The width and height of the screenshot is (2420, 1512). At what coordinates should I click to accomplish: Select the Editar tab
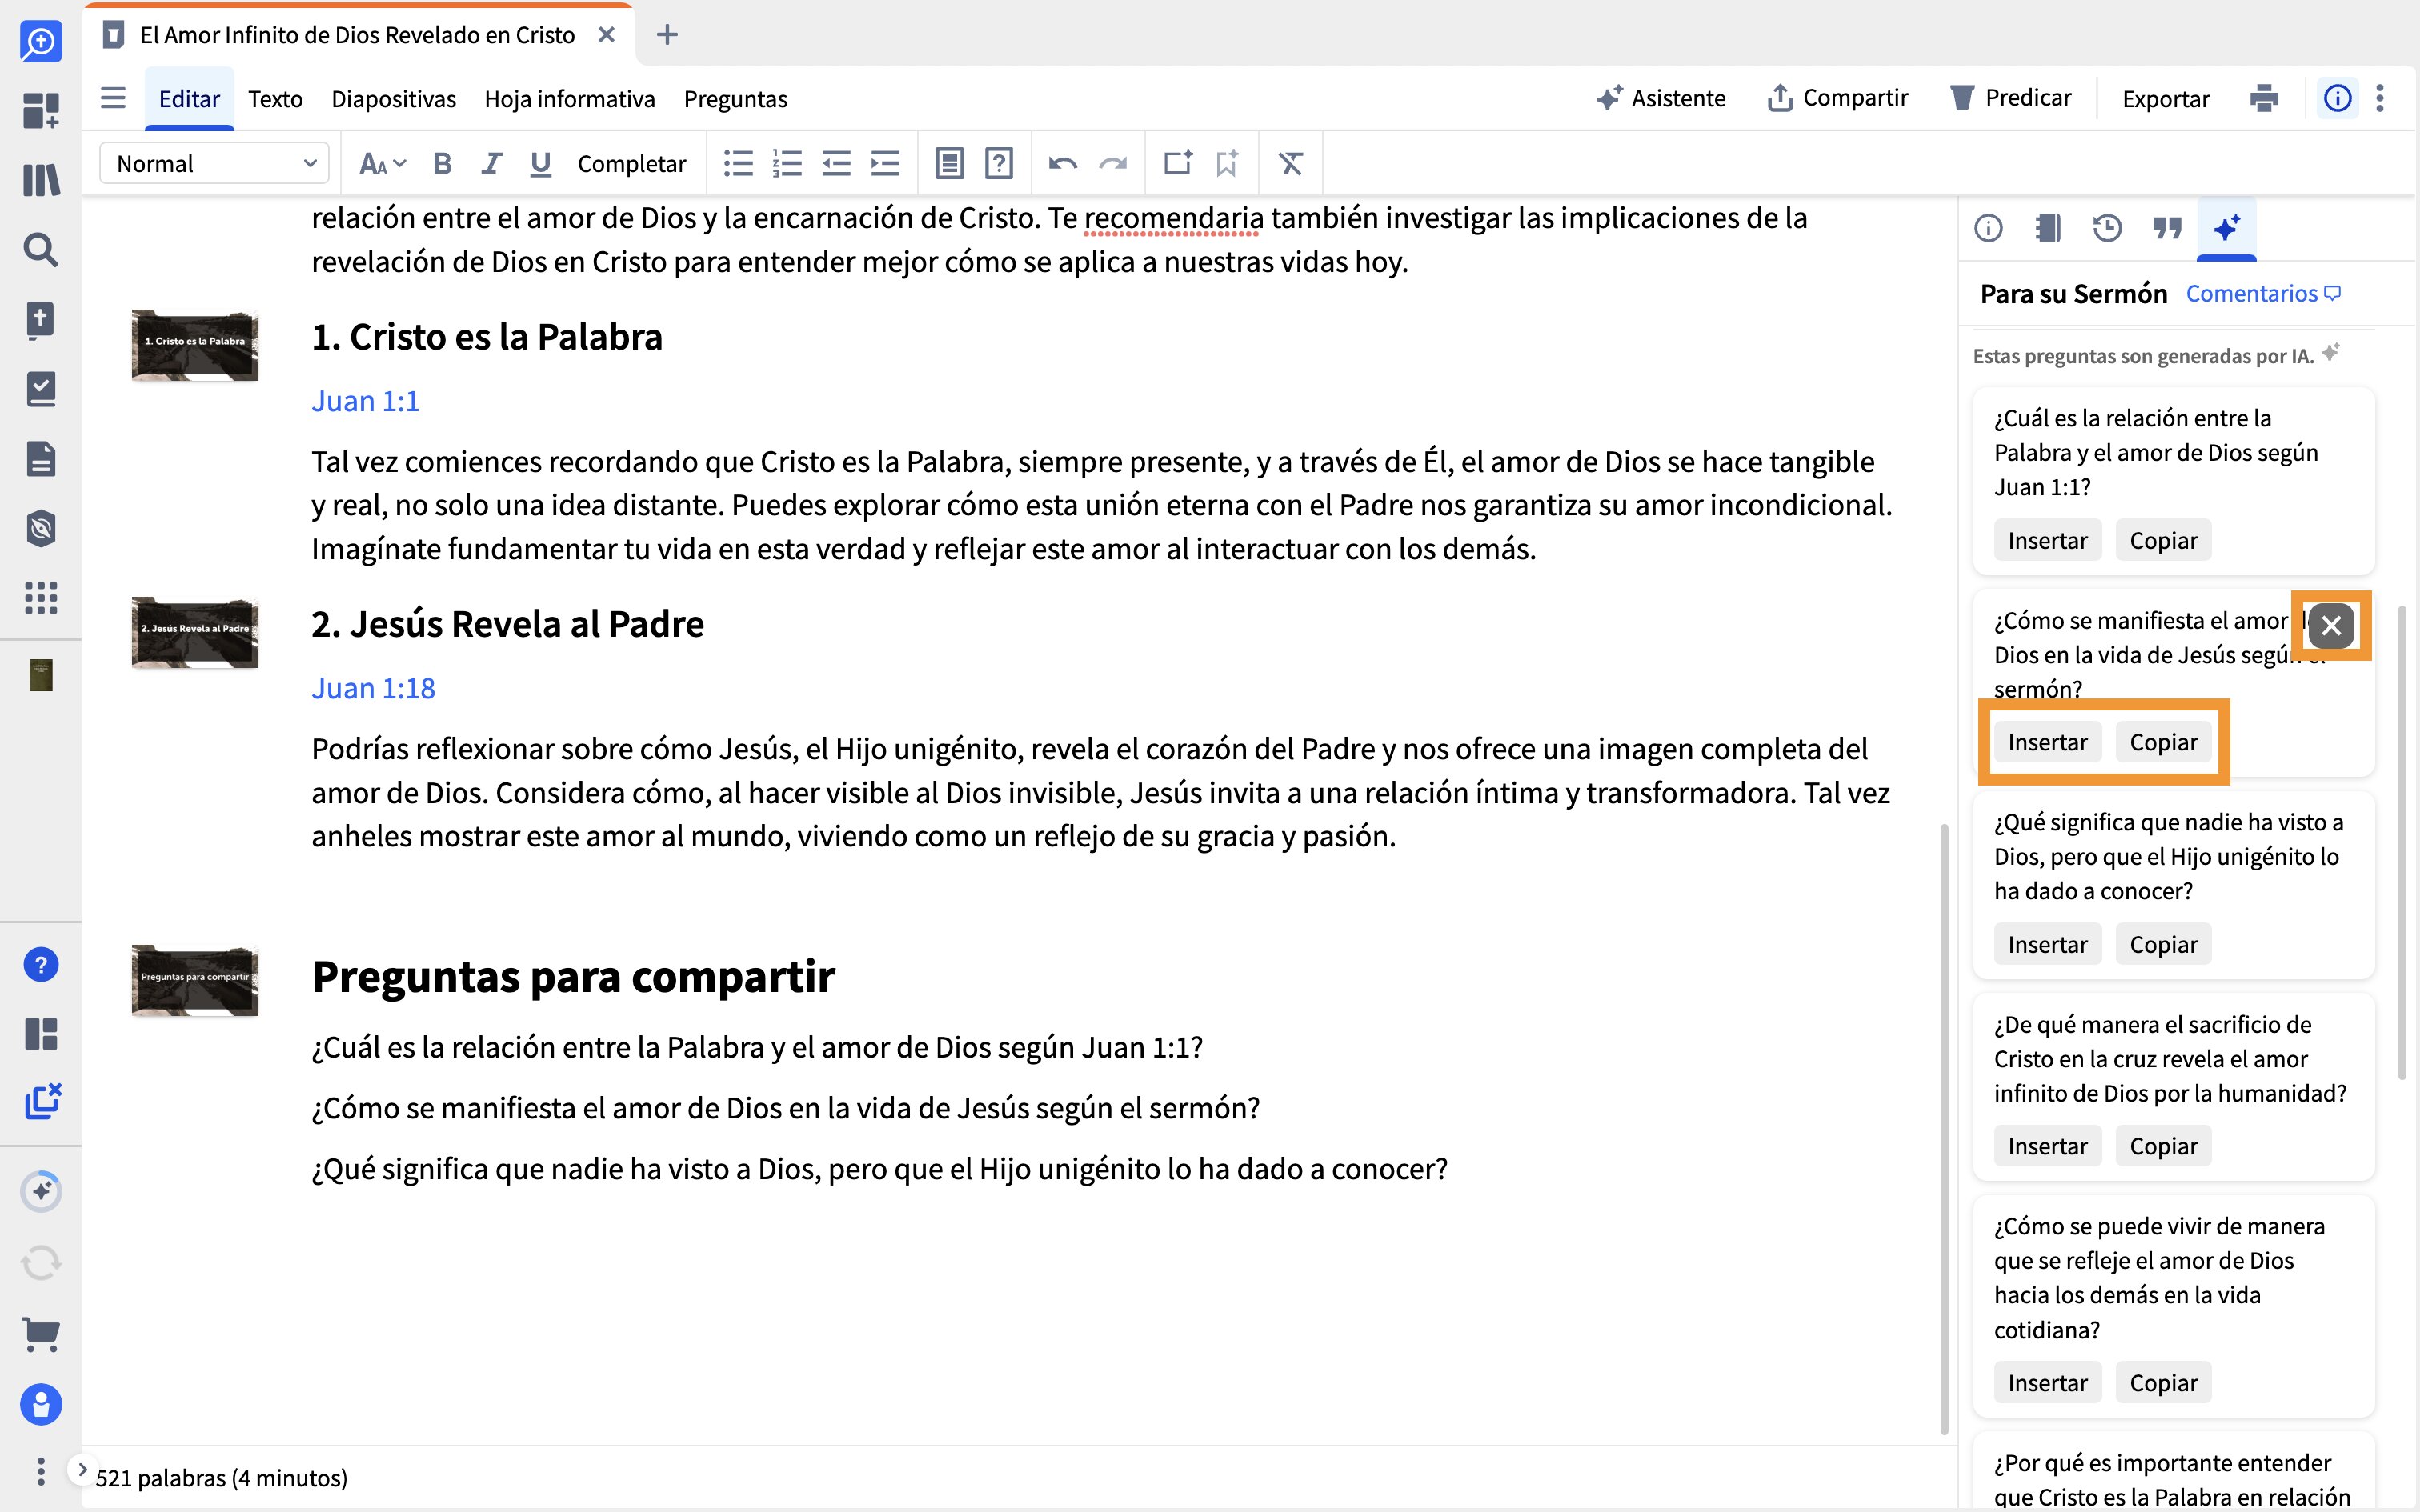pos(189,99)
